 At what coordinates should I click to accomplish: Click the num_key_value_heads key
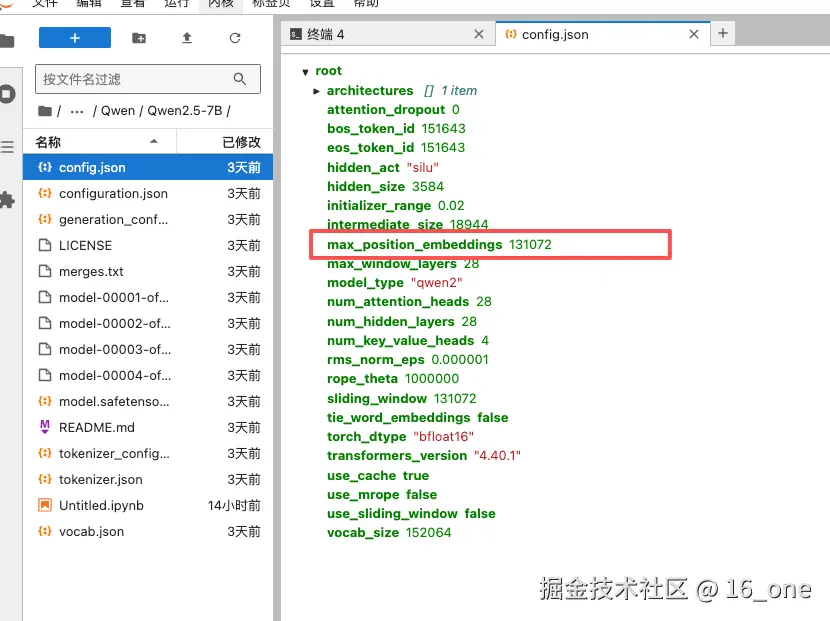[x=400, y=340]
